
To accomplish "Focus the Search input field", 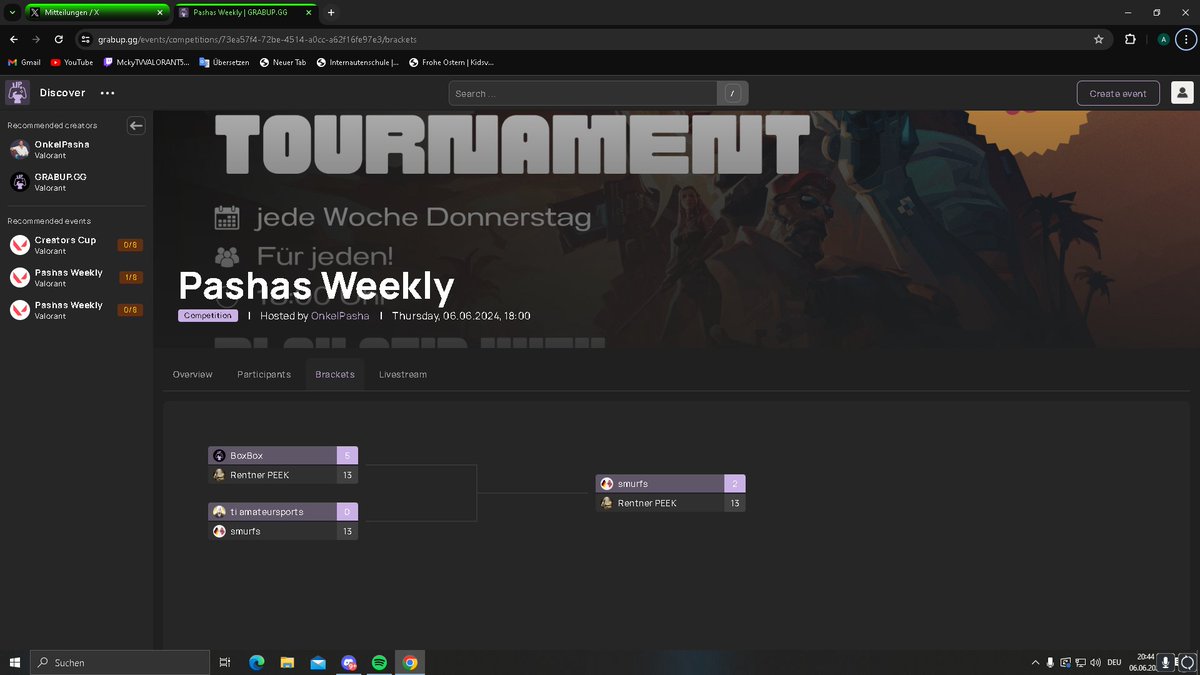I will click(x=583, y=93).
